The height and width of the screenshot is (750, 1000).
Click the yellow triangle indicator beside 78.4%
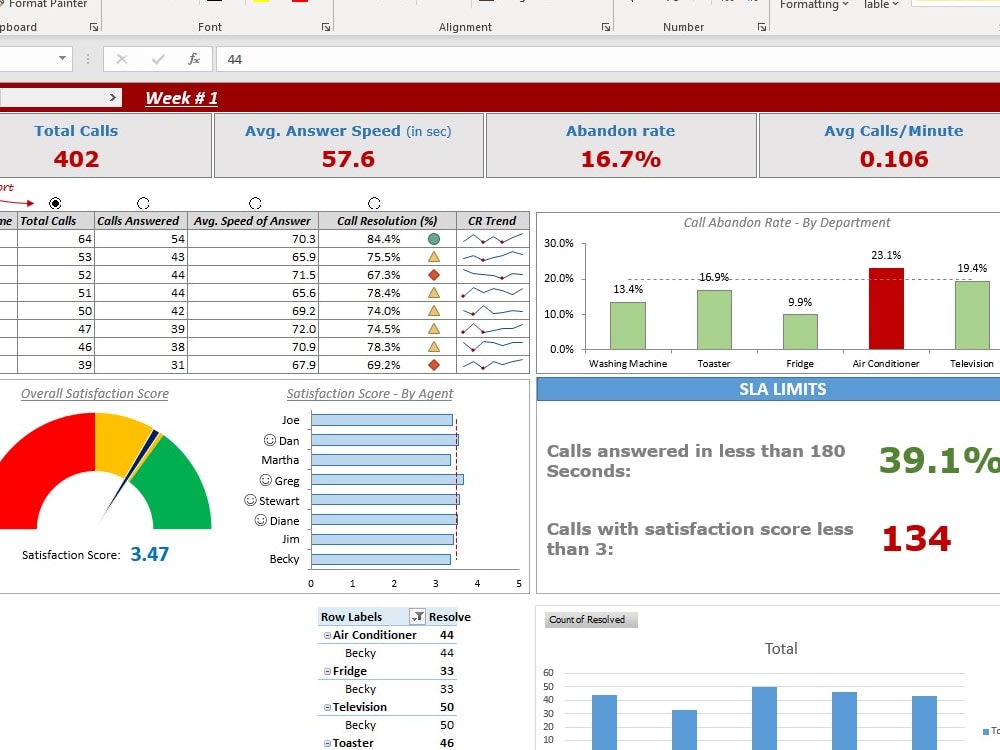pos(434,293)
